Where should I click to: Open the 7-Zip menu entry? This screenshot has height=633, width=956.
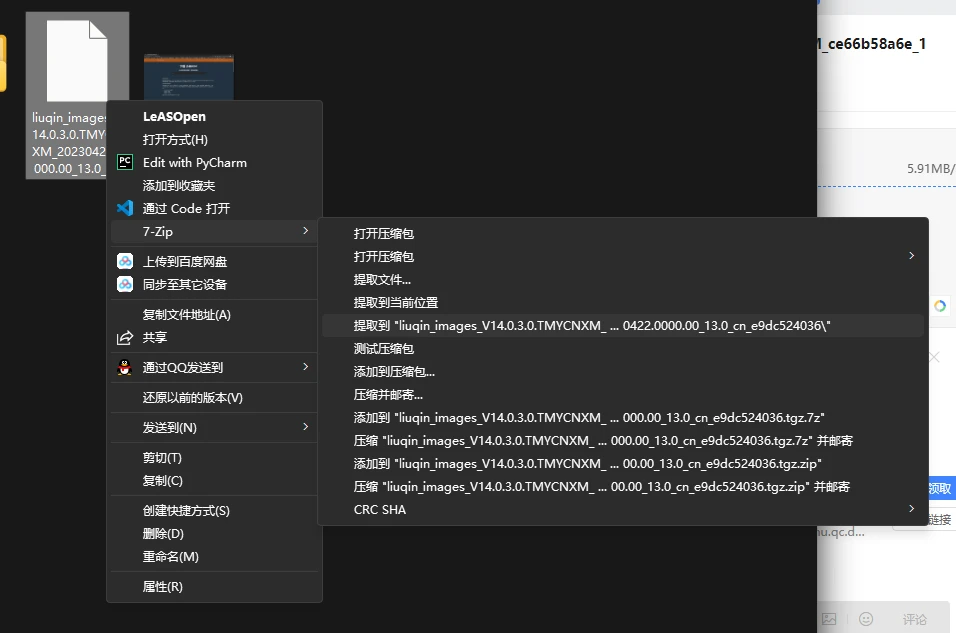[x=214, y=232]
